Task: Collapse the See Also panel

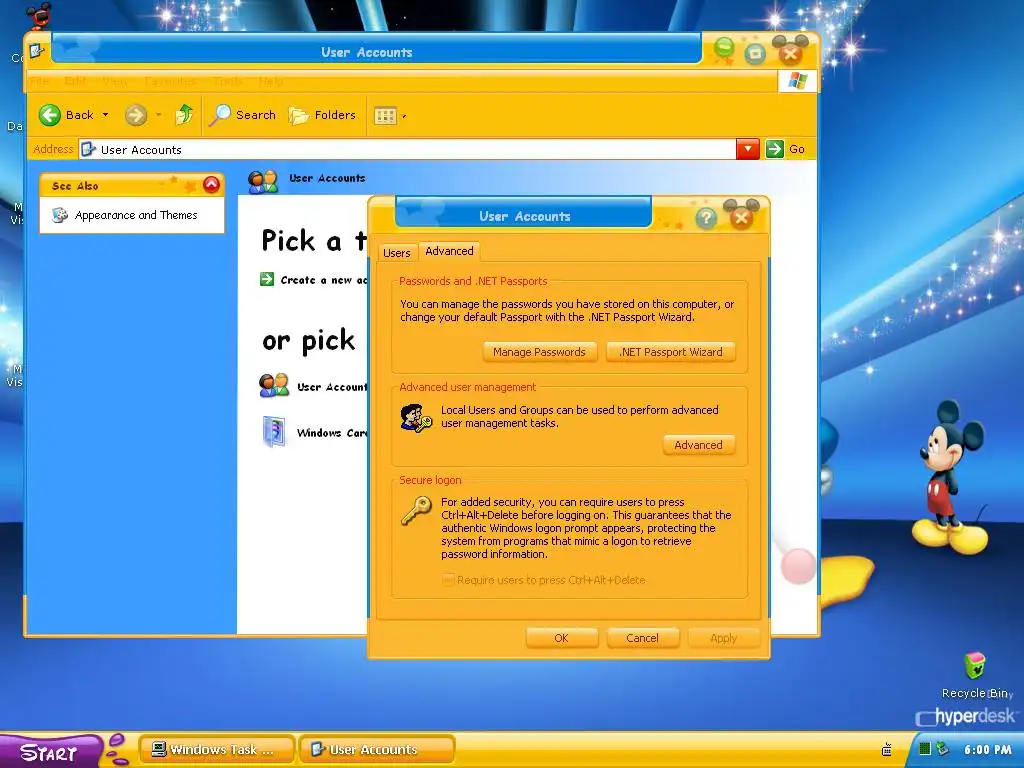Action: 211,185
